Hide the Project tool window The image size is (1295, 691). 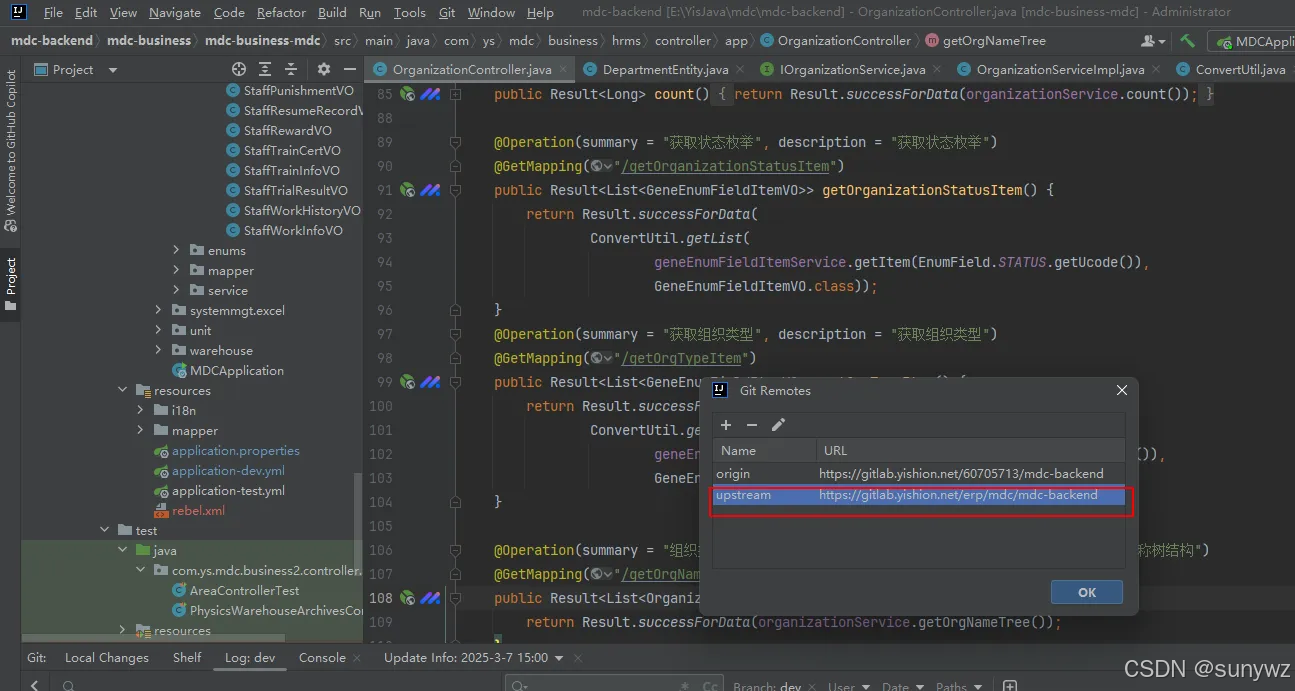pyautogui.click(x=349, y=69)
